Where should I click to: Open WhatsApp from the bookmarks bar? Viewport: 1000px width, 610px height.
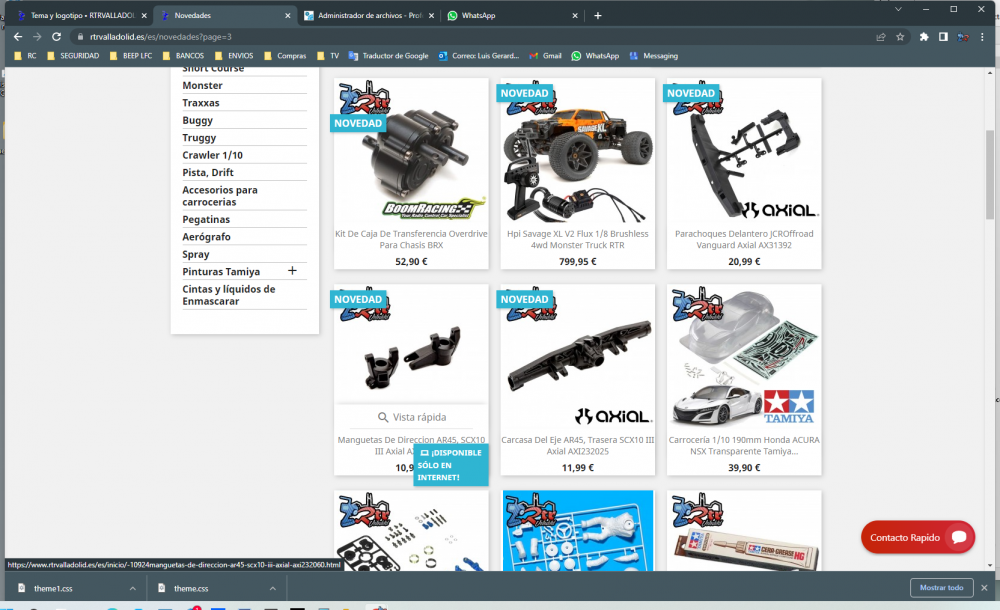(595, 55)
